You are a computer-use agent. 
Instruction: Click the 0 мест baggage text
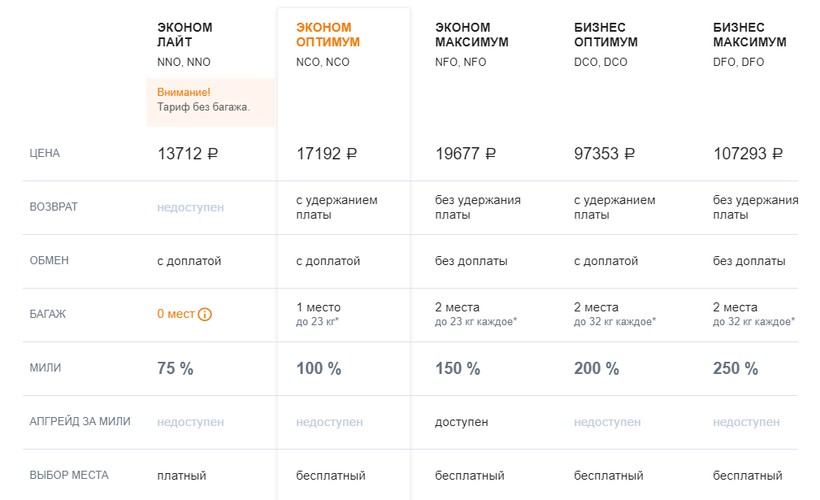176,315
